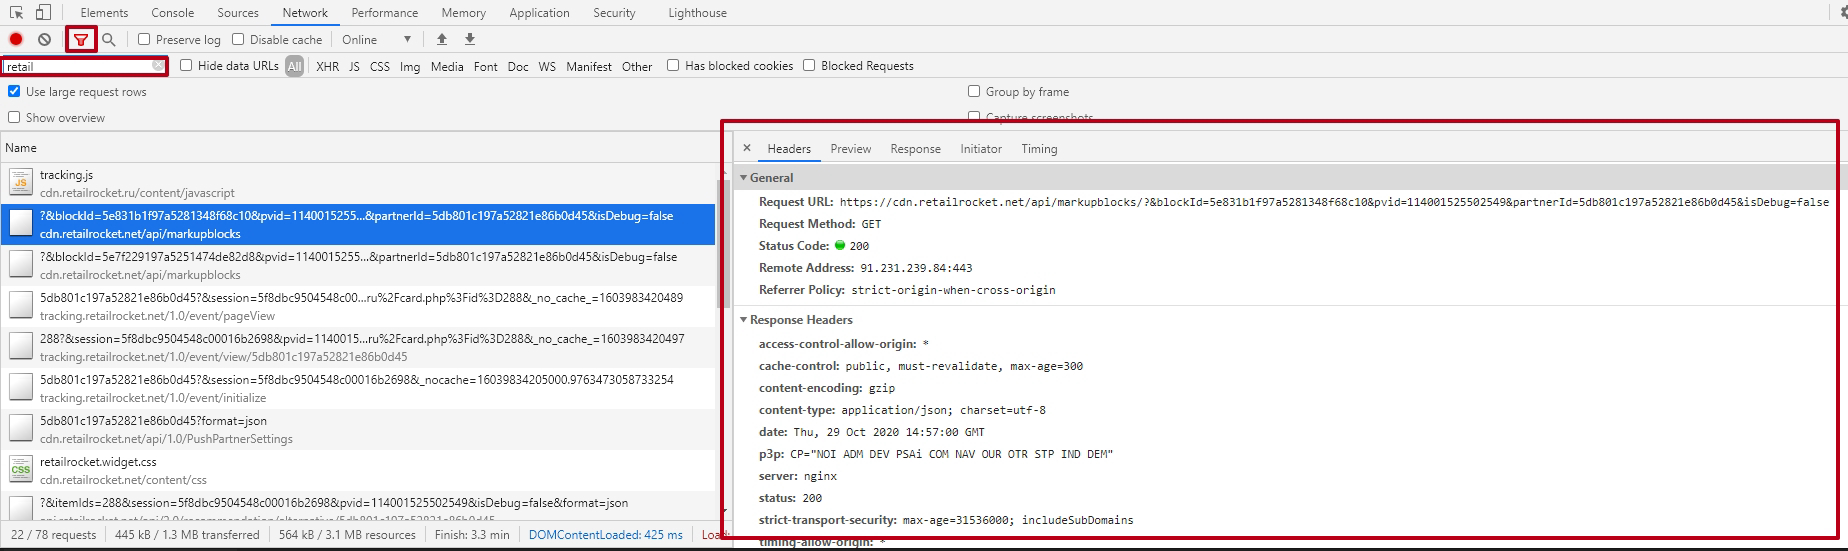Image resolution: width=1848 pixels, height=551 pixels.
Task: Collapse the Response Headers section
Action: (743, 320)
